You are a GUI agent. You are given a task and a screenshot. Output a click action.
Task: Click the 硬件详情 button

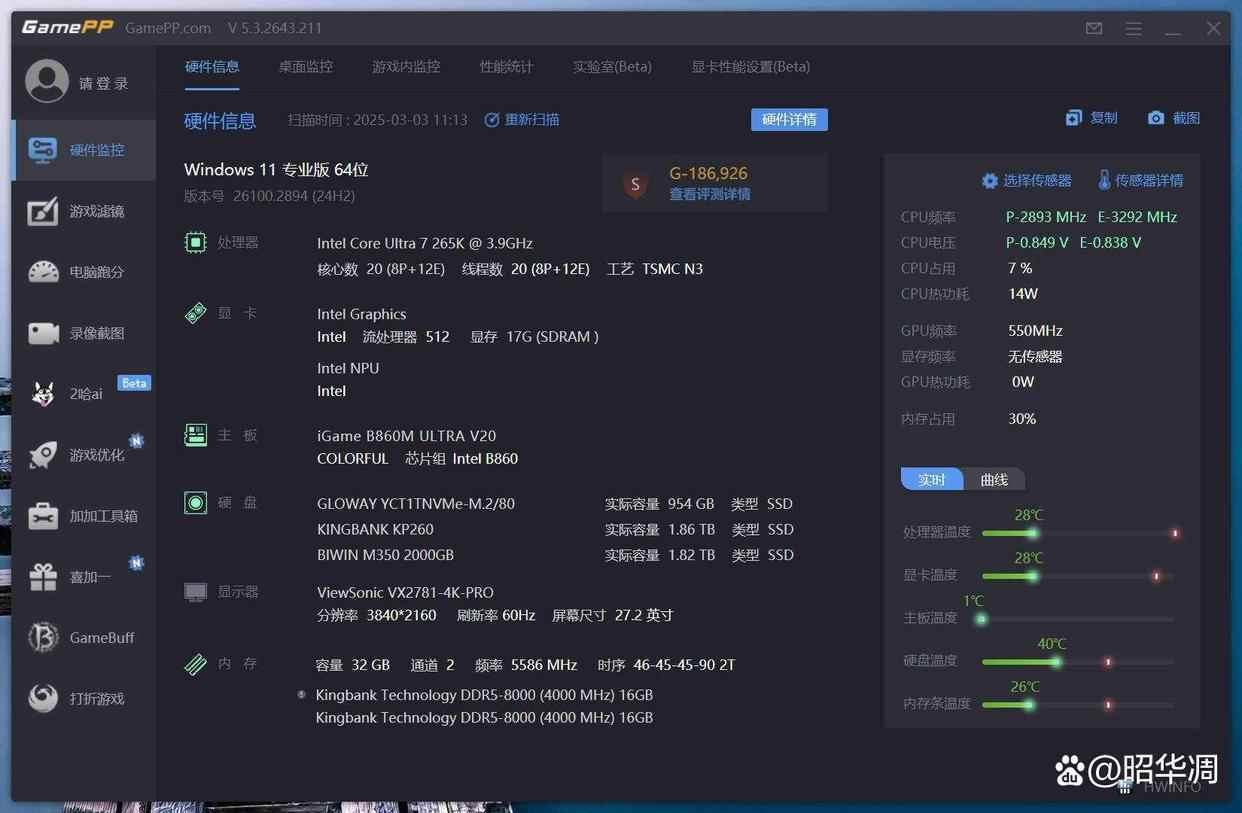(789, 120)
